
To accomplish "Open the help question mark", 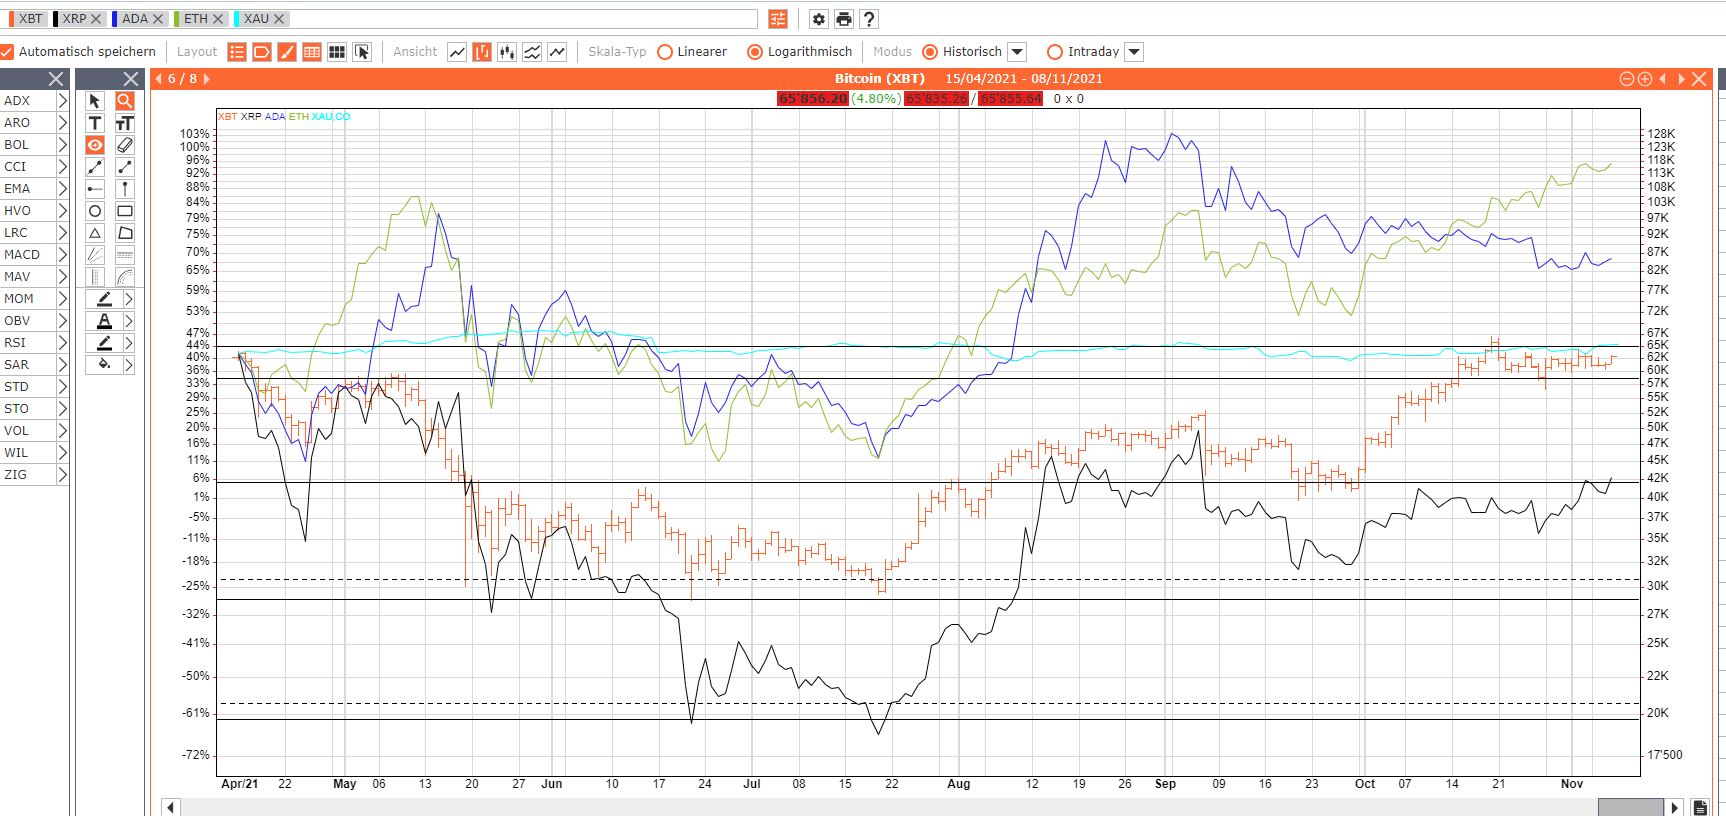I will click(869, 19).
